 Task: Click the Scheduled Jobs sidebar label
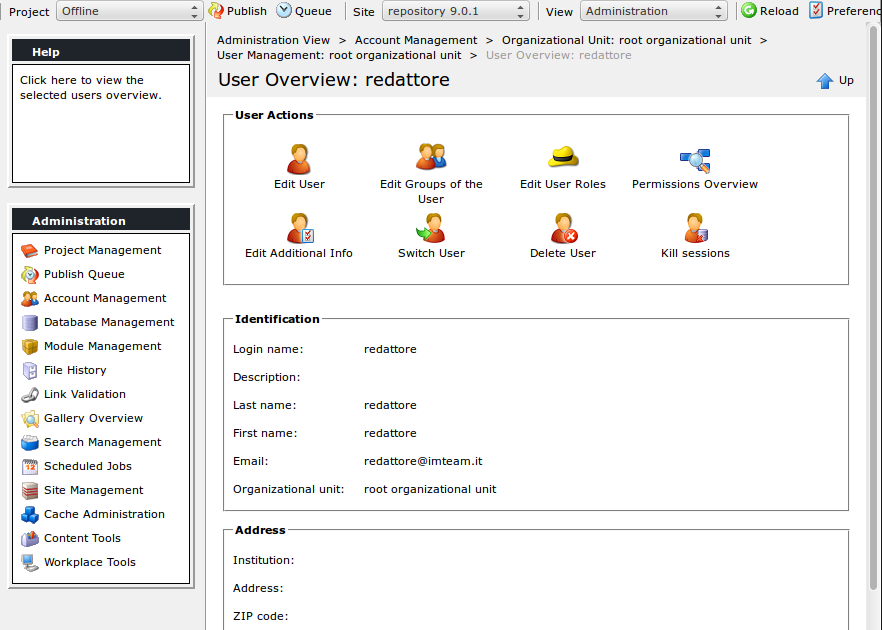click(x=88, y=466)
